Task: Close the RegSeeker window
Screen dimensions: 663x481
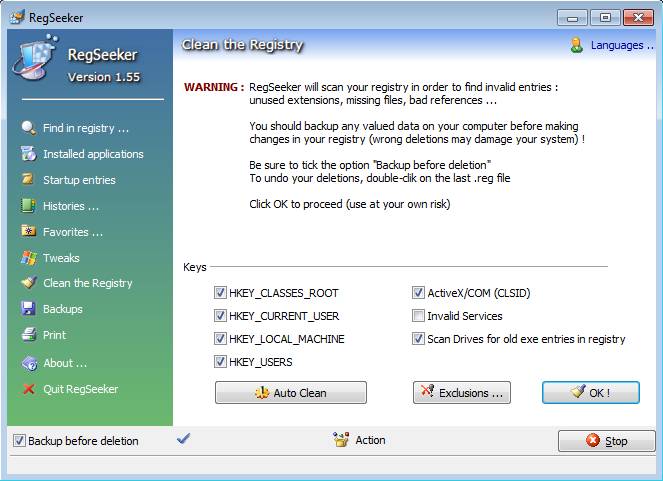Action: point(638,18)
